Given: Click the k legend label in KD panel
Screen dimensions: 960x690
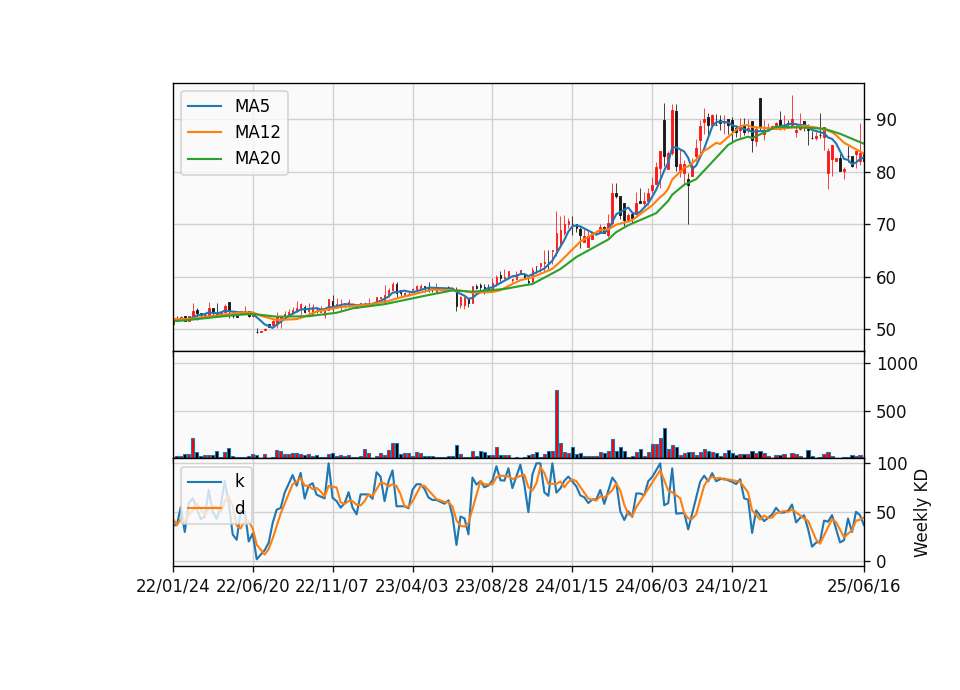Looking at the screenshot, I should (x=239, y=481).
